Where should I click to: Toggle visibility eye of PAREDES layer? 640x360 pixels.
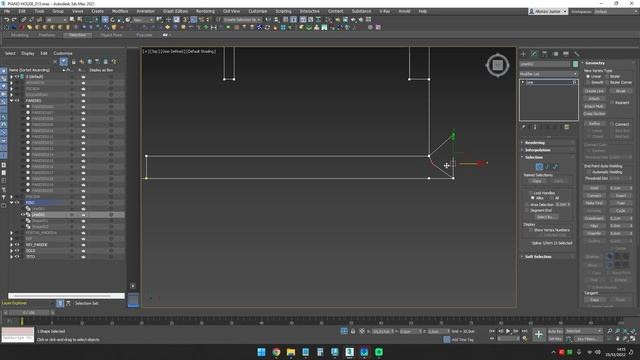(x=17, y=100)
